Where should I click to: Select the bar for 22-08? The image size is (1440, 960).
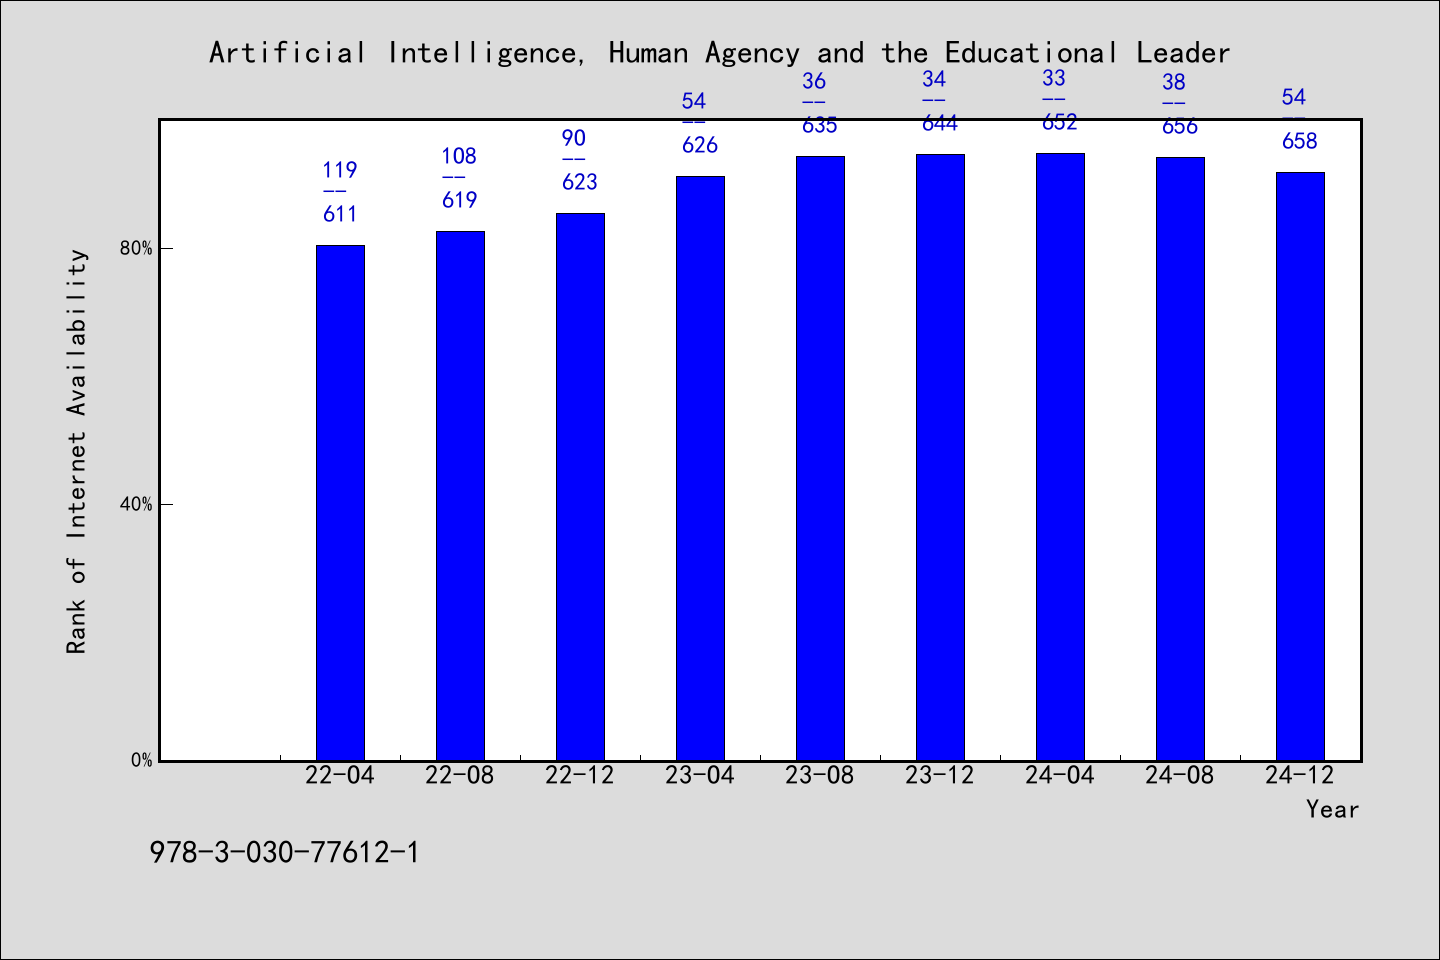460,496
